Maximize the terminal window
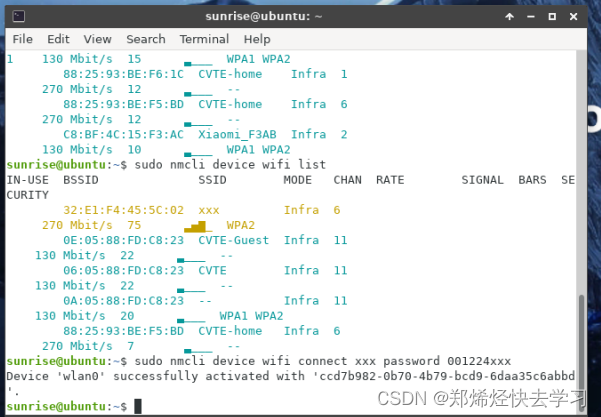This screenshot has height=417, width=601. 552,16
